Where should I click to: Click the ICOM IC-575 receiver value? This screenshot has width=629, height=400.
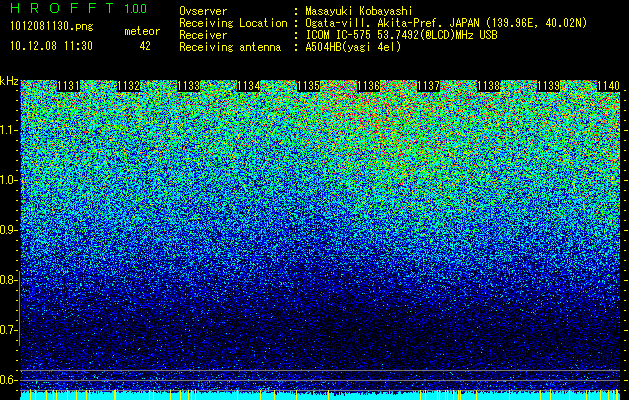click(x=401, y=35)
